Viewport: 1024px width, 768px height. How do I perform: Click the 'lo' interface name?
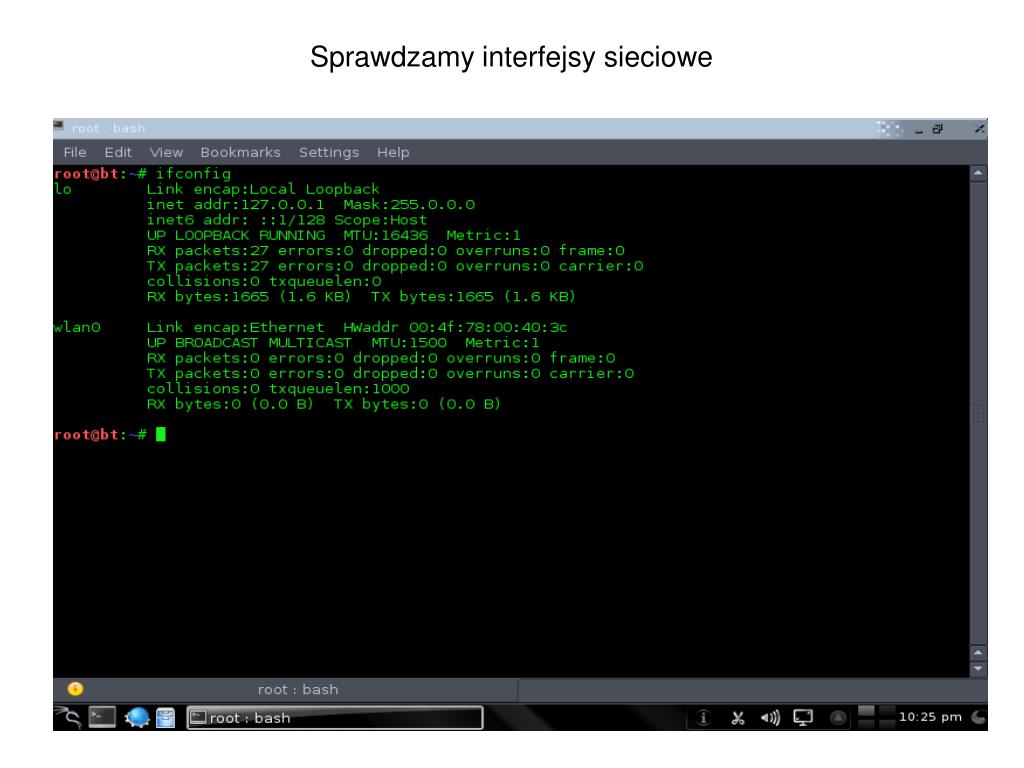(63, 189)
